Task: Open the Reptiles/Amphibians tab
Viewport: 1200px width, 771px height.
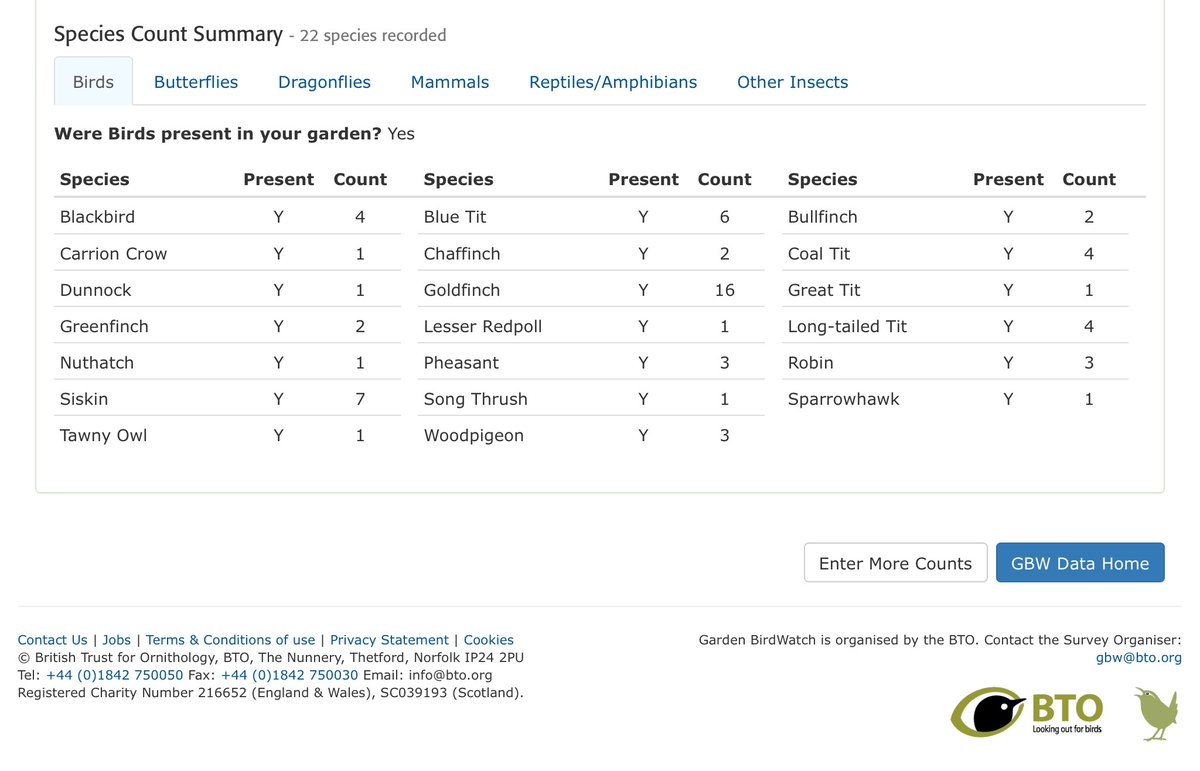Action: [x=613, y=82]
